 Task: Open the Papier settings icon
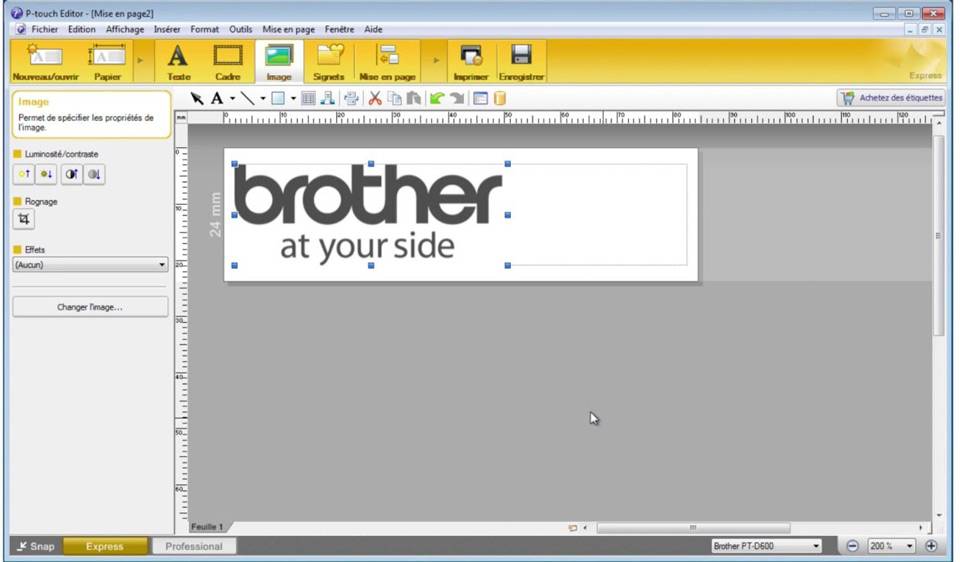[107, 62]
